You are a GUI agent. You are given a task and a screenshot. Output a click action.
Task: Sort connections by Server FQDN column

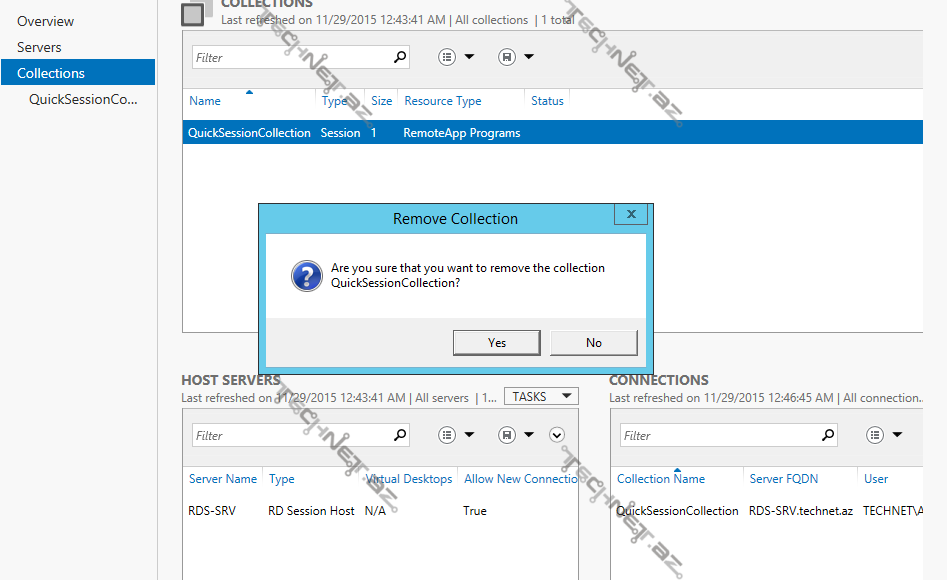[x=780, y=479]
